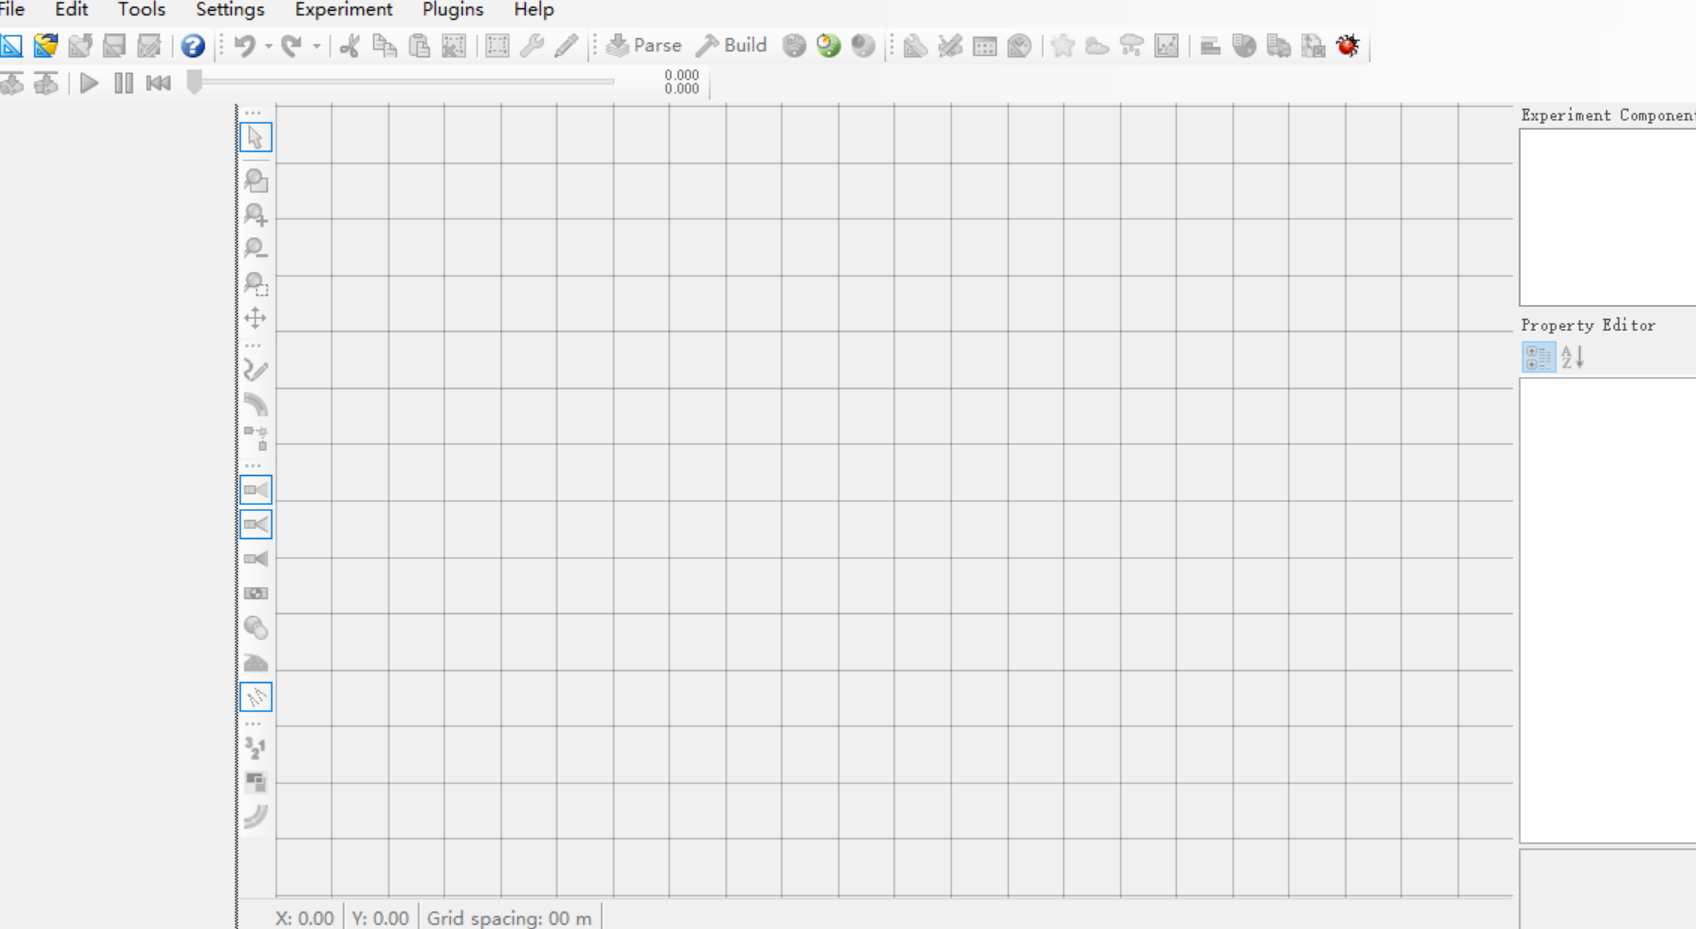Click the truck report icon
The width and height of the screenshot is (1696, 929).
(x=1279, y=46)
